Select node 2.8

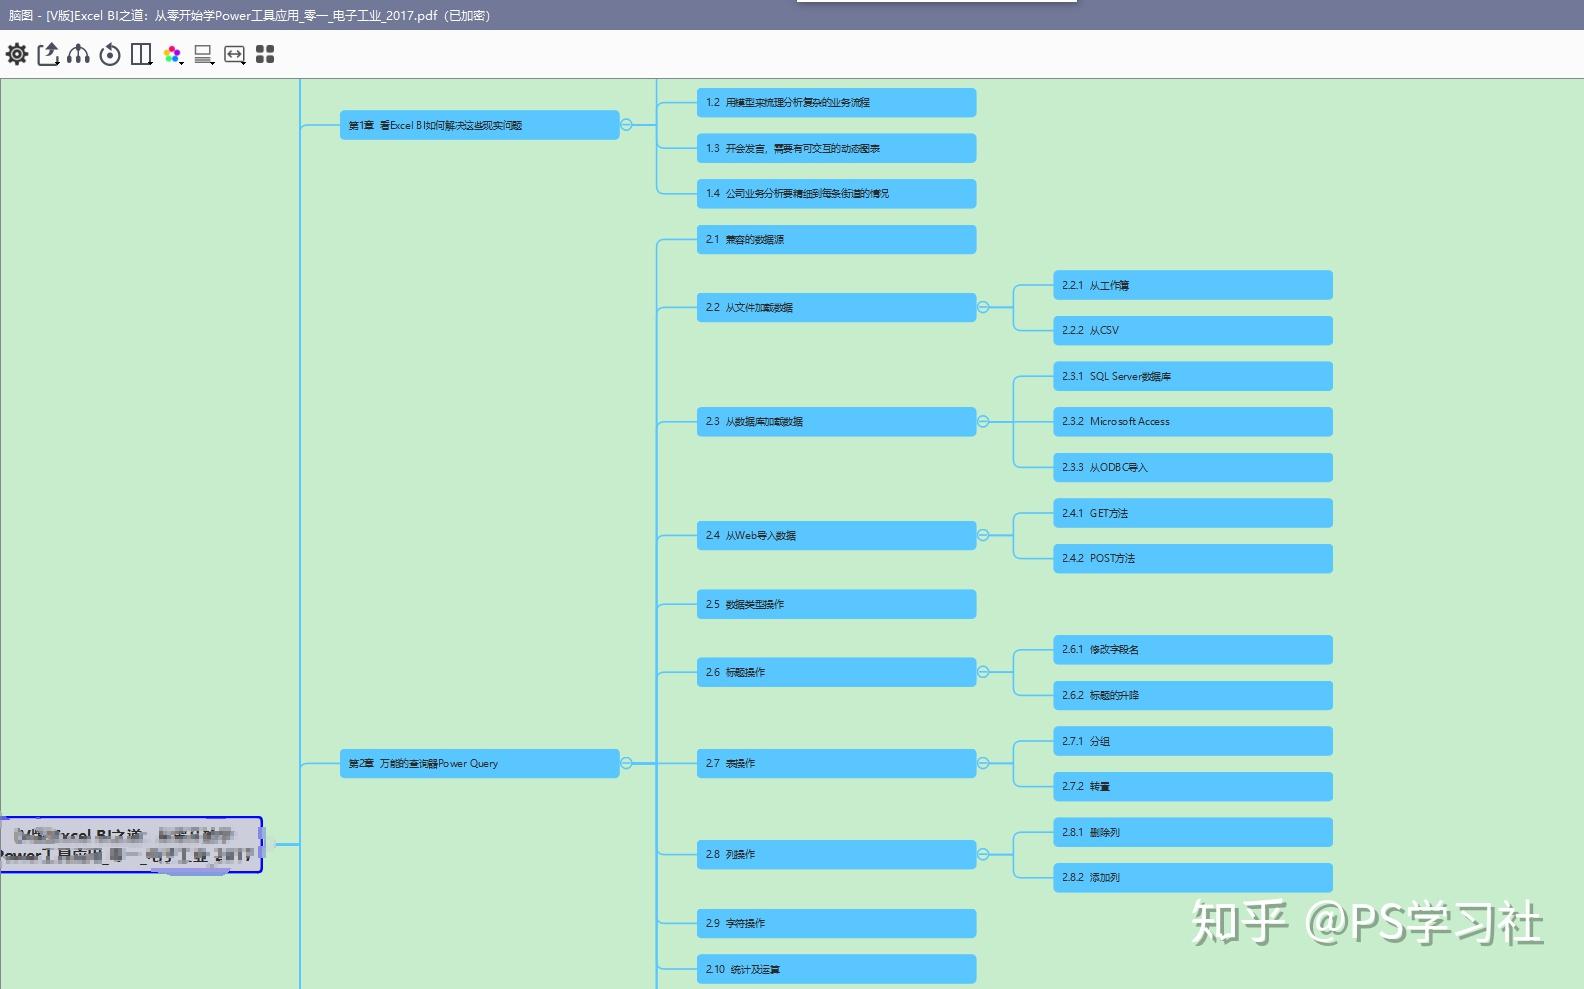pos(836,854)
